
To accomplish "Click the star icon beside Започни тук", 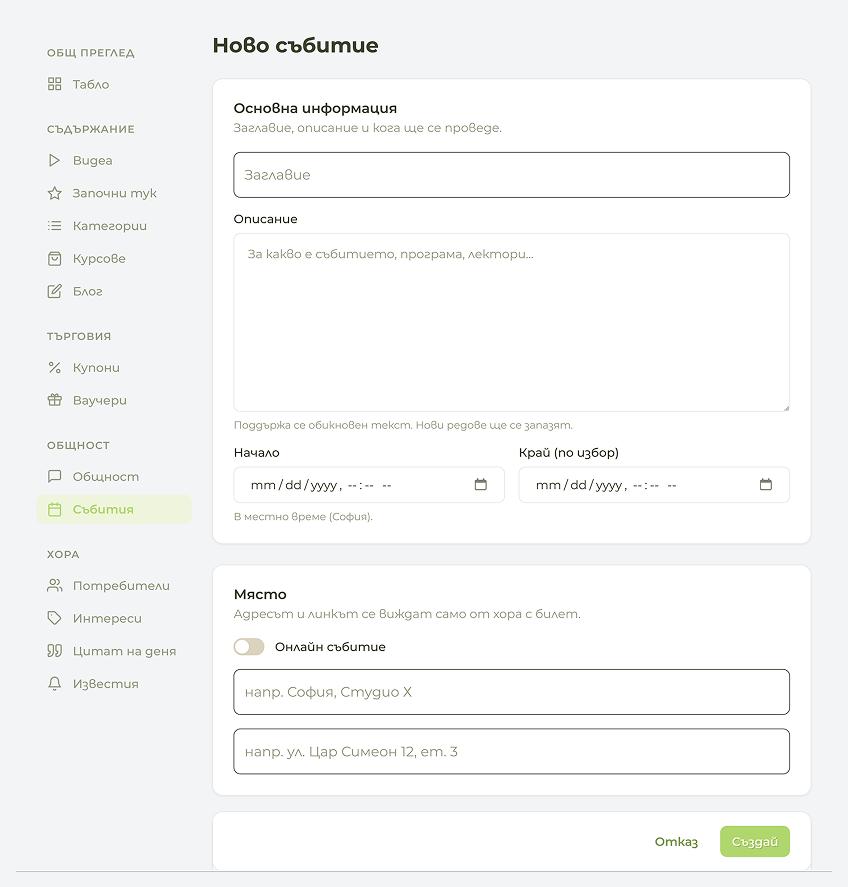I will tap(54, 193).
